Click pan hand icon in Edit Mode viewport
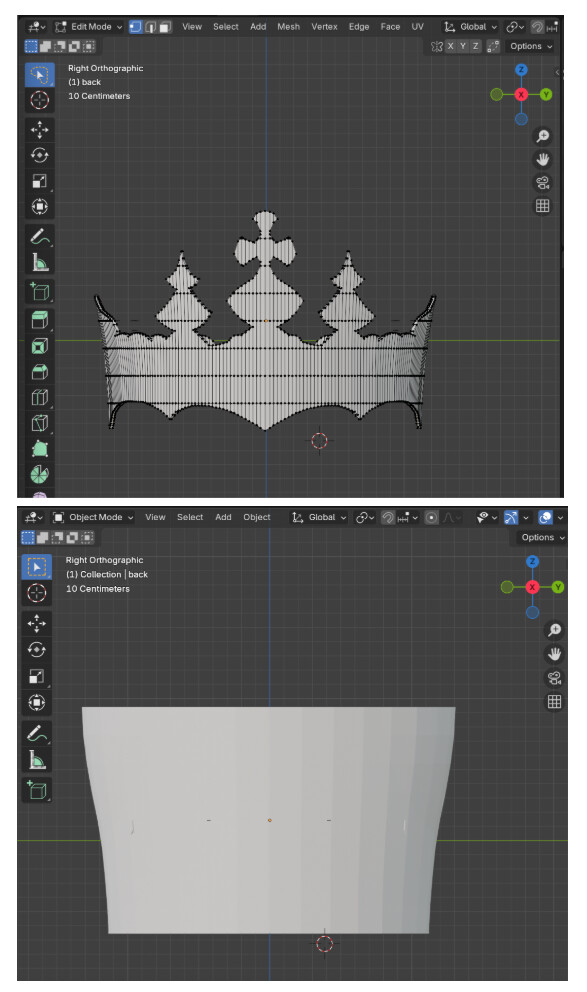Image resolution: width=587 pixels, height=992 pixels. pyautogui.click(x=542, y=159)
